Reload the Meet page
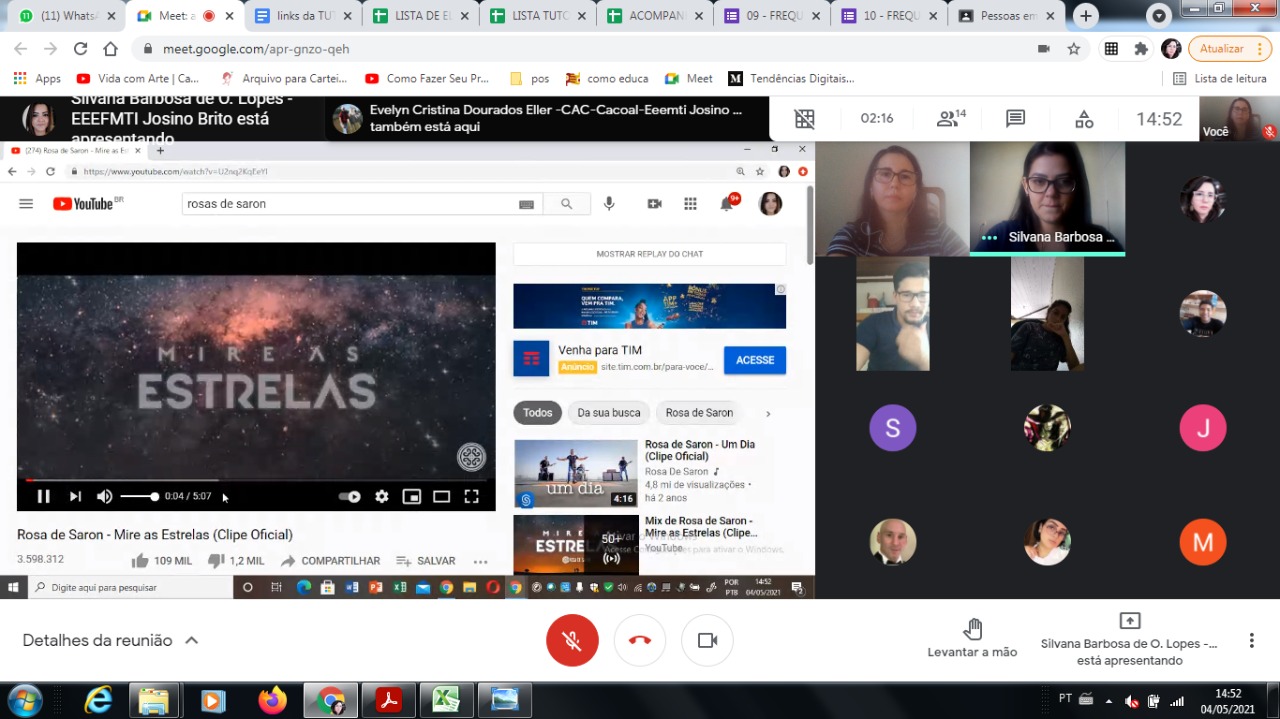Screen dimensions: 1280x719 click(80, 49)
